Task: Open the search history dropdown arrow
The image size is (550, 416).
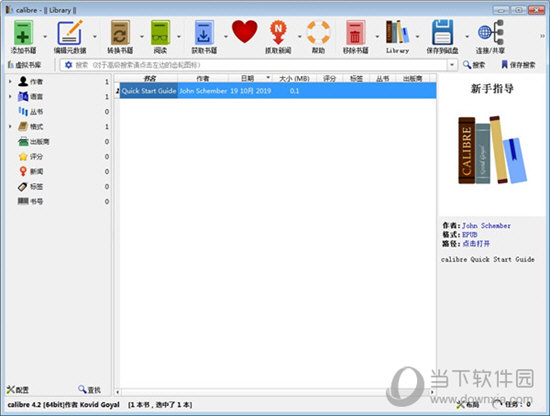Action: pyautogui.click(x=452, y=65)
